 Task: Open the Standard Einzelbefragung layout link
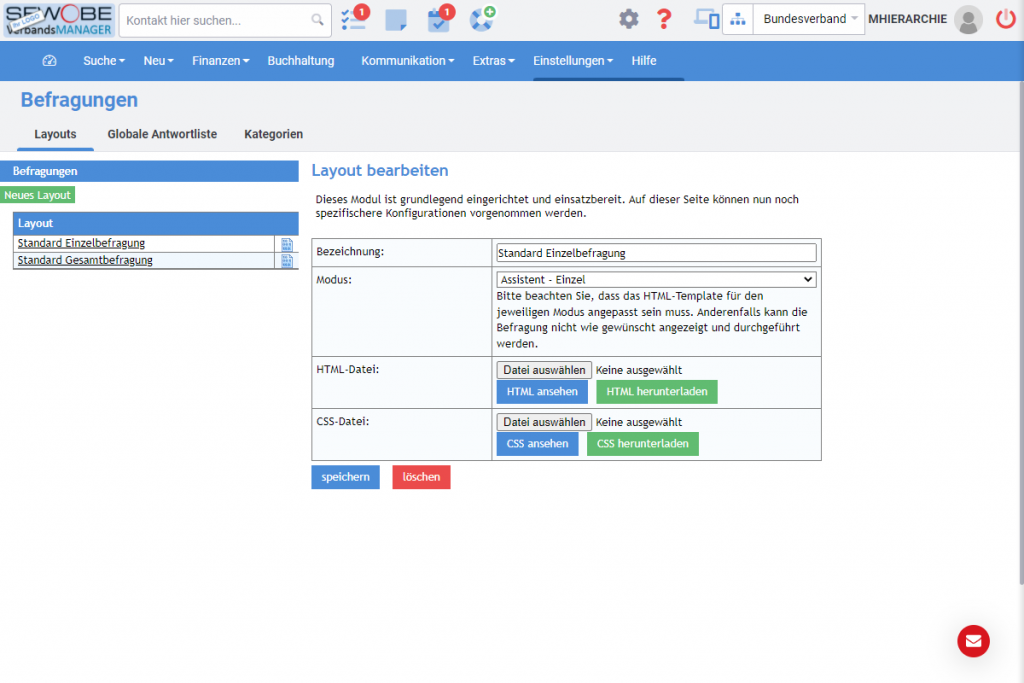click(x=81, y=243)
